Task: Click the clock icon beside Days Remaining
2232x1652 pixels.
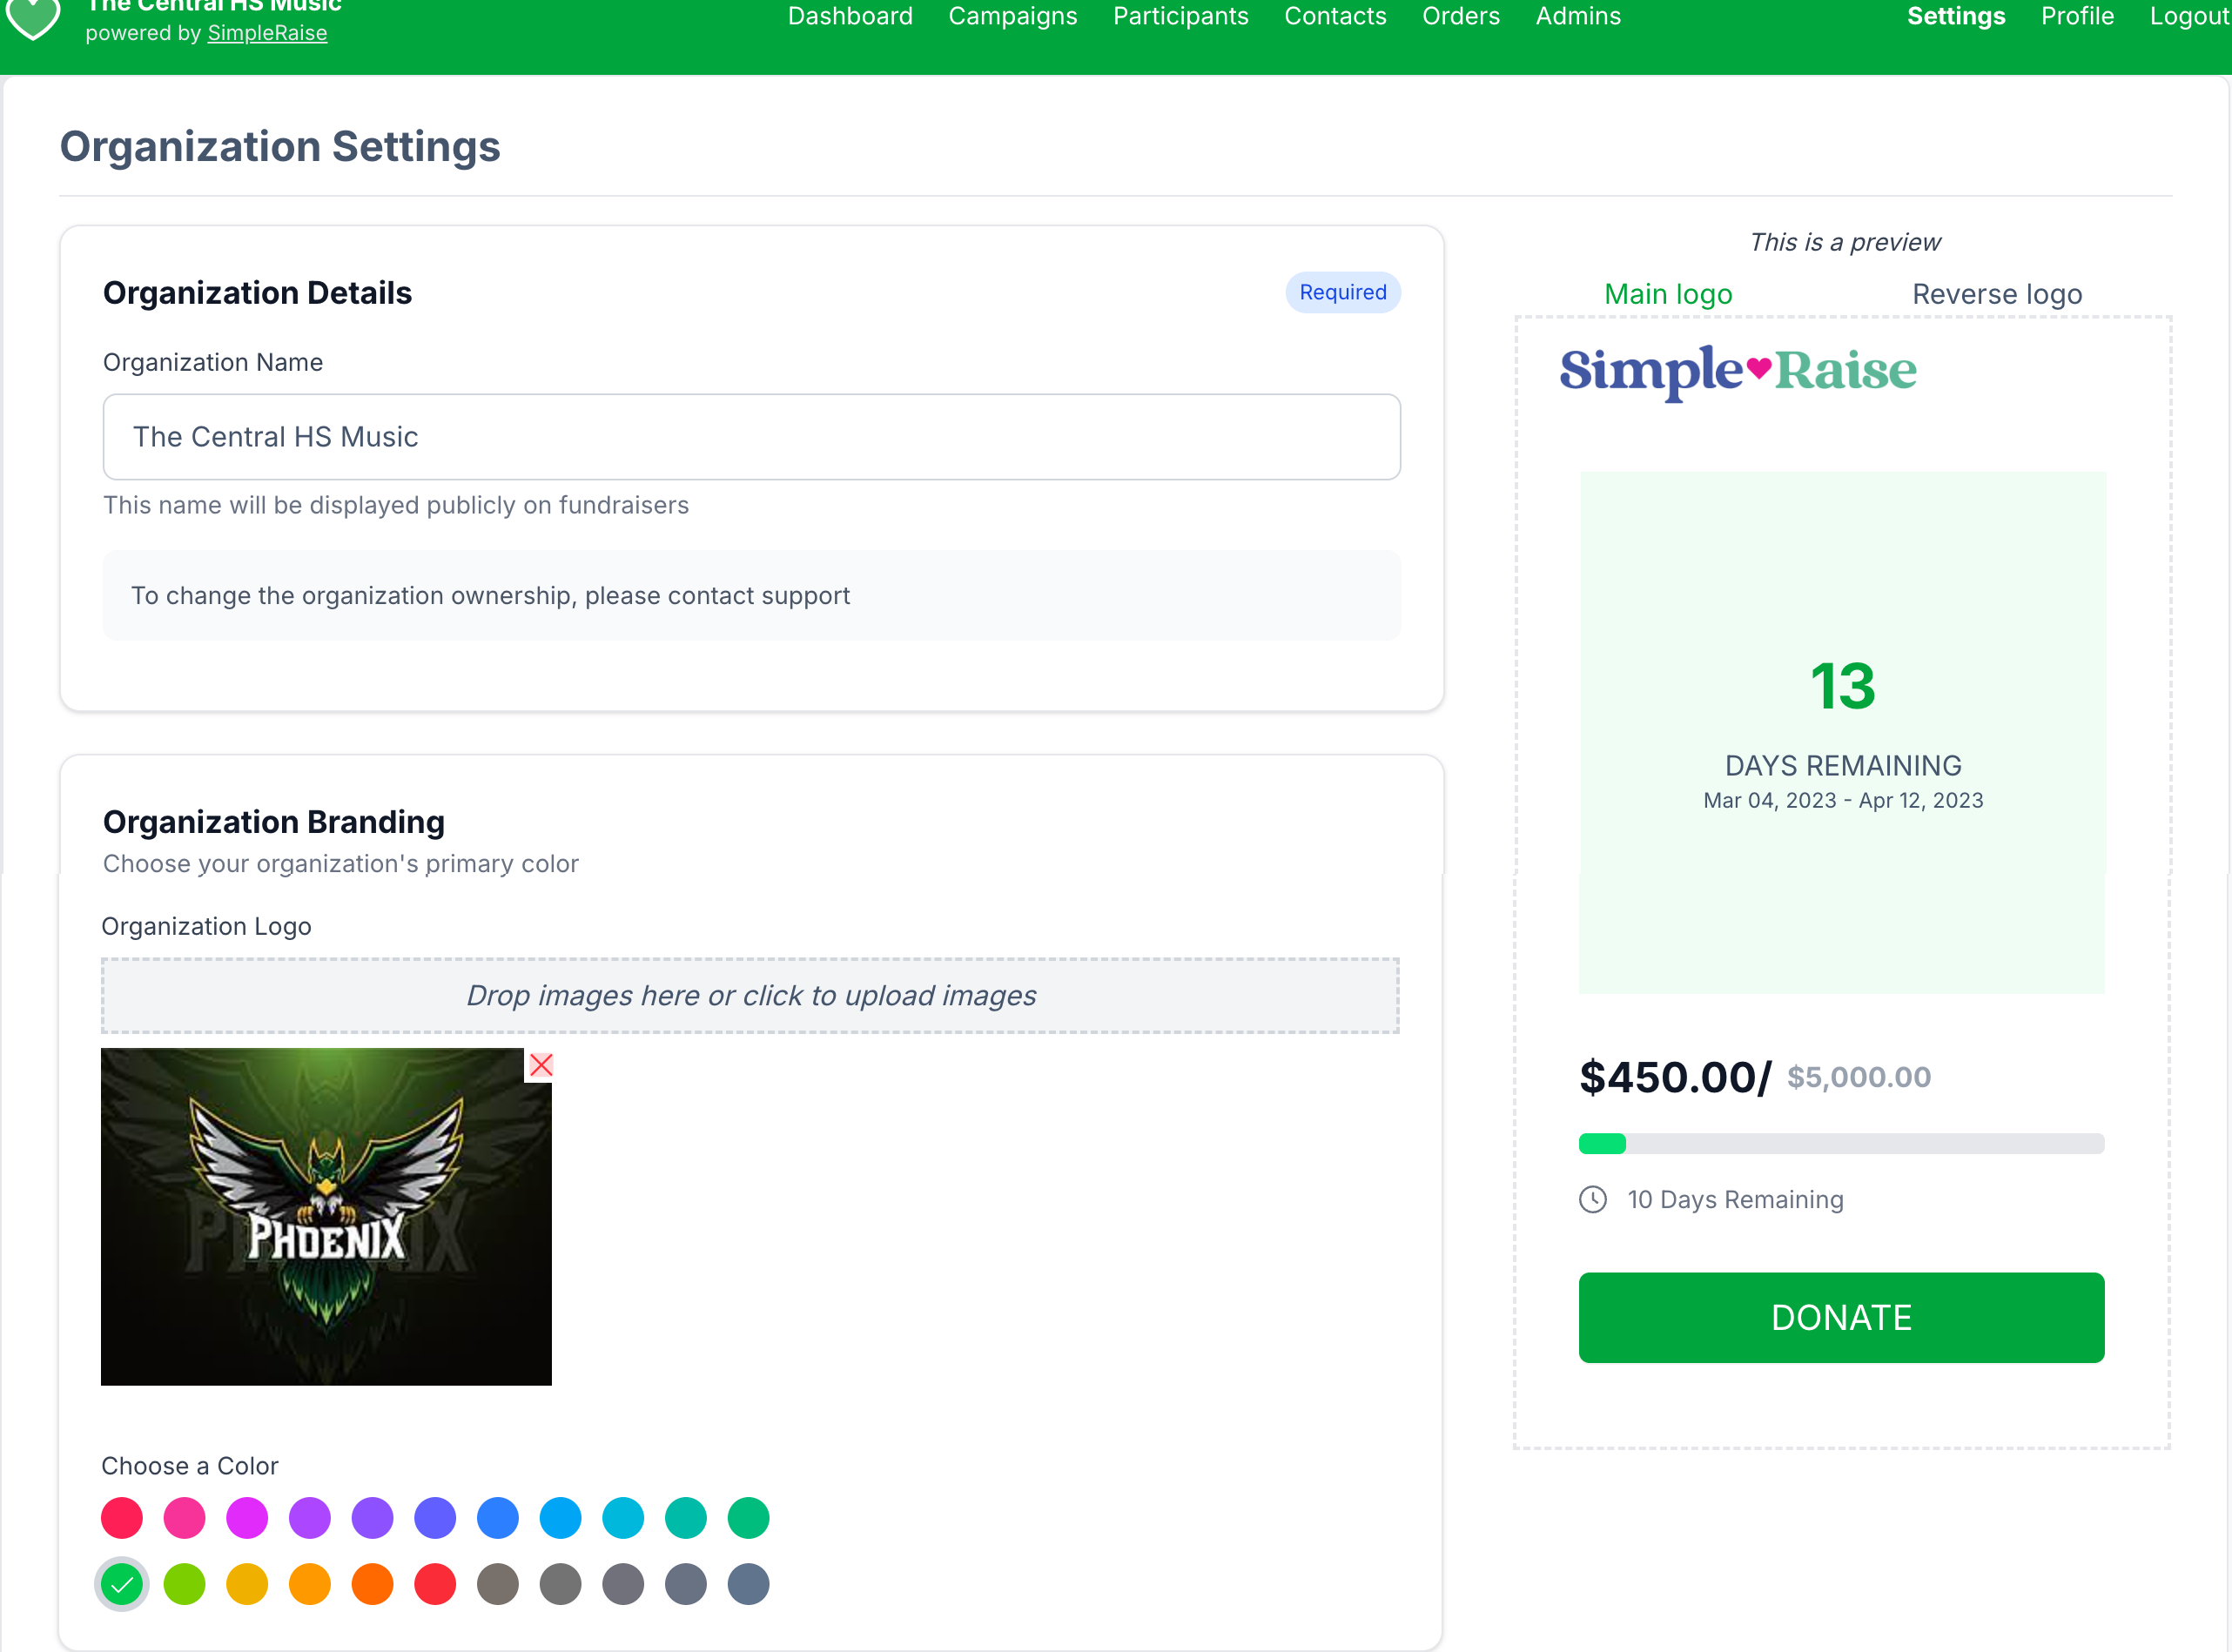Action: coord(1593,1199)
